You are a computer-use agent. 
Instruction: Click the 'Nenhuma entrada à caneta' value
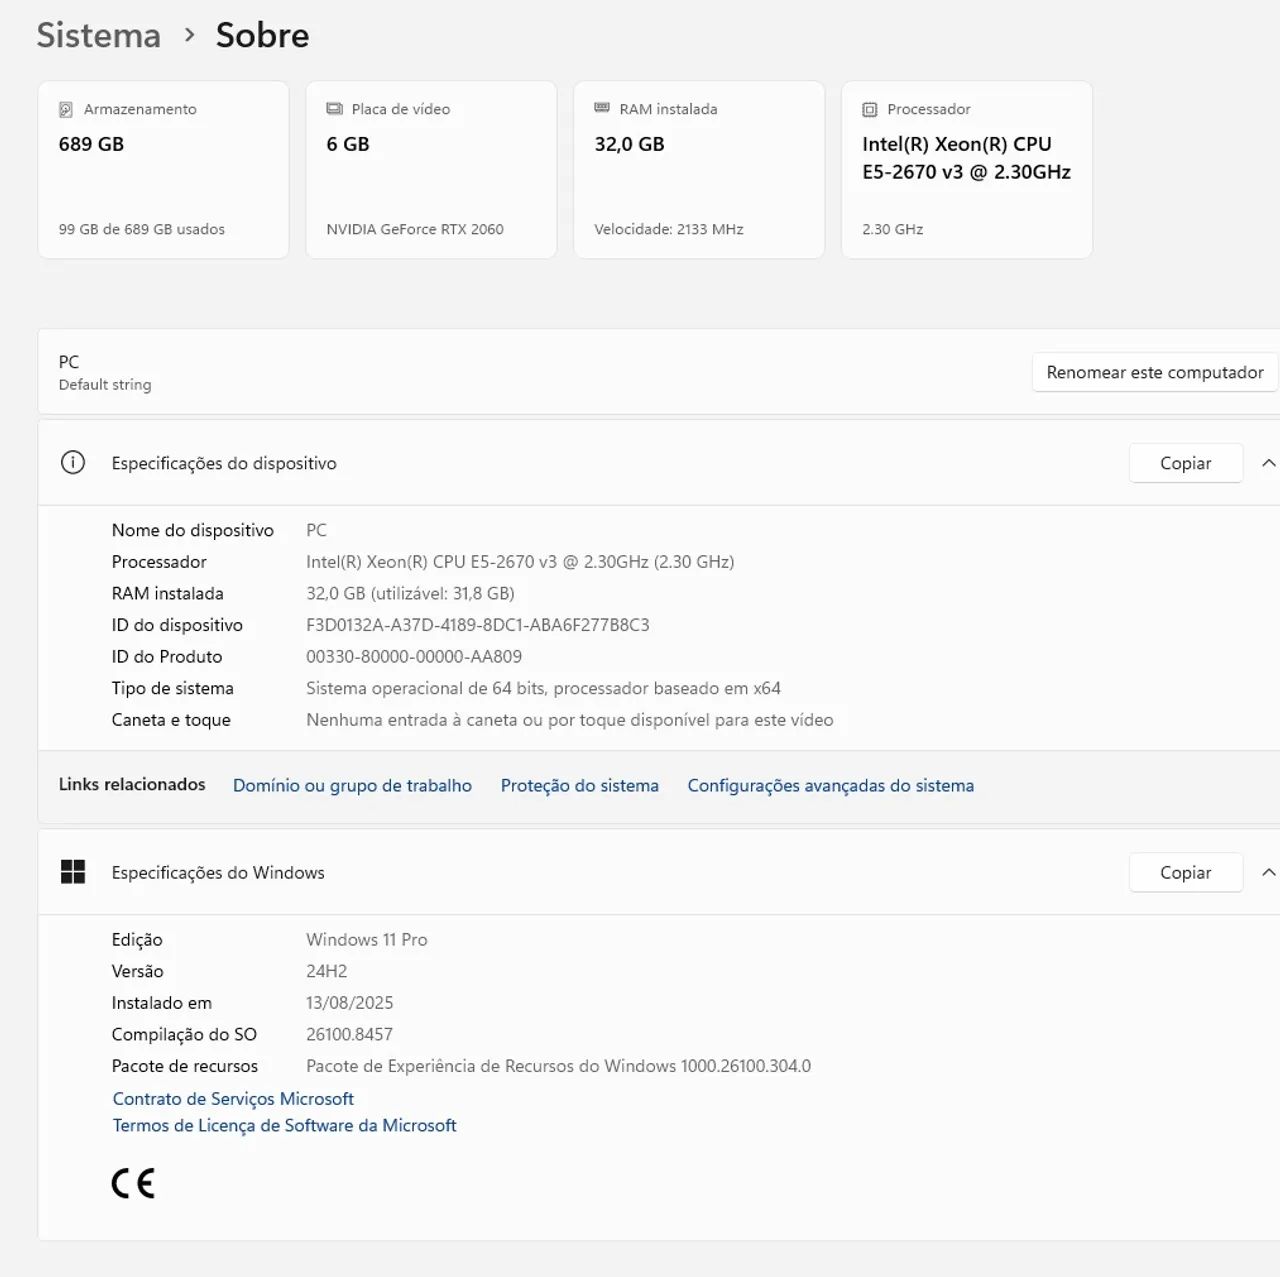pos(570,720)
